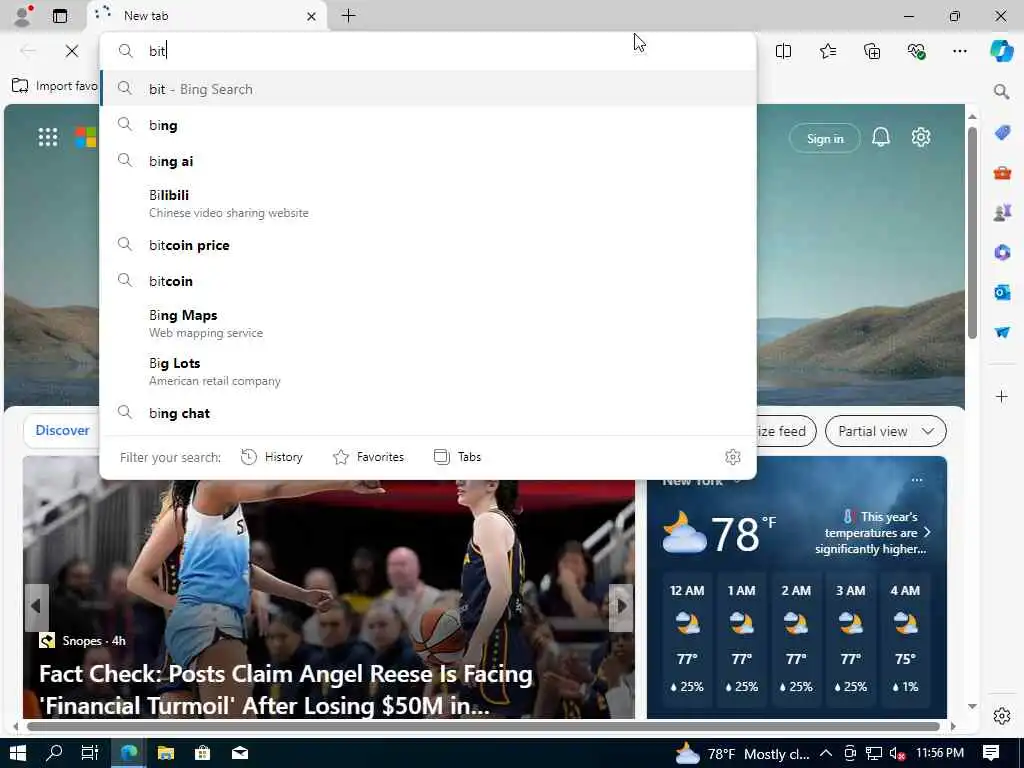Click the horizontal scrollbar thumb
This screenshot has width=1024, height=768.
[482, 726]
